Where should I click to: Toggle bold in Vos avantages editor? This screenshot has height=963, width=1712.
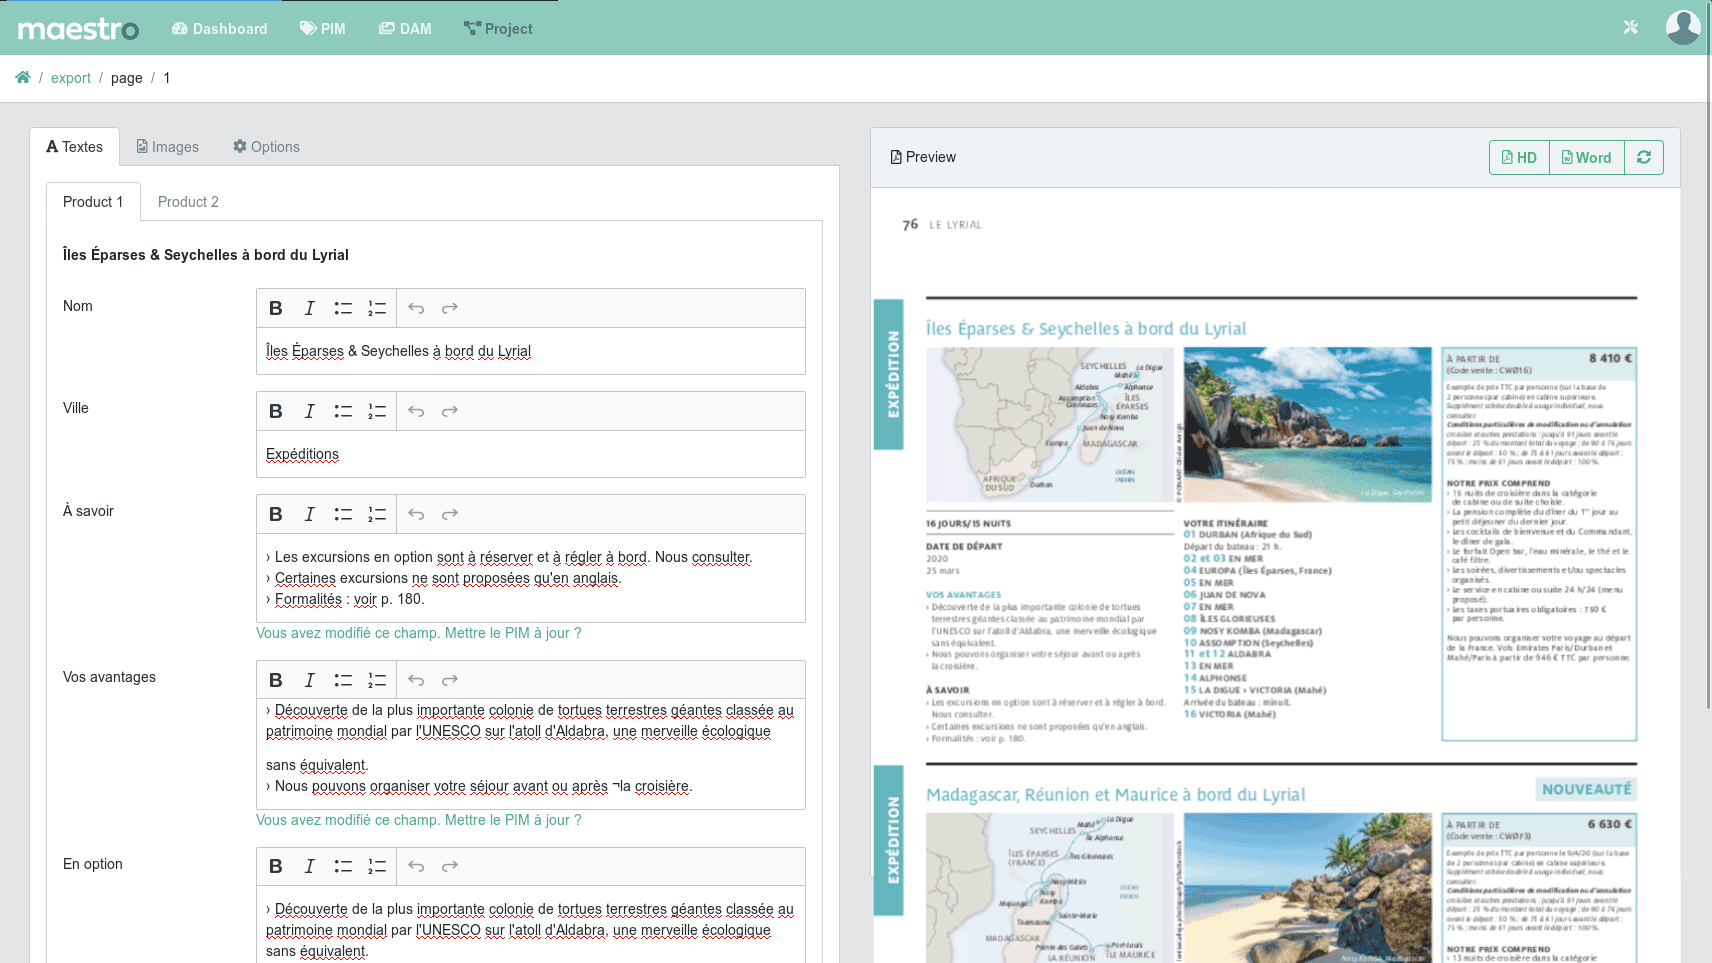pos(276,681)
